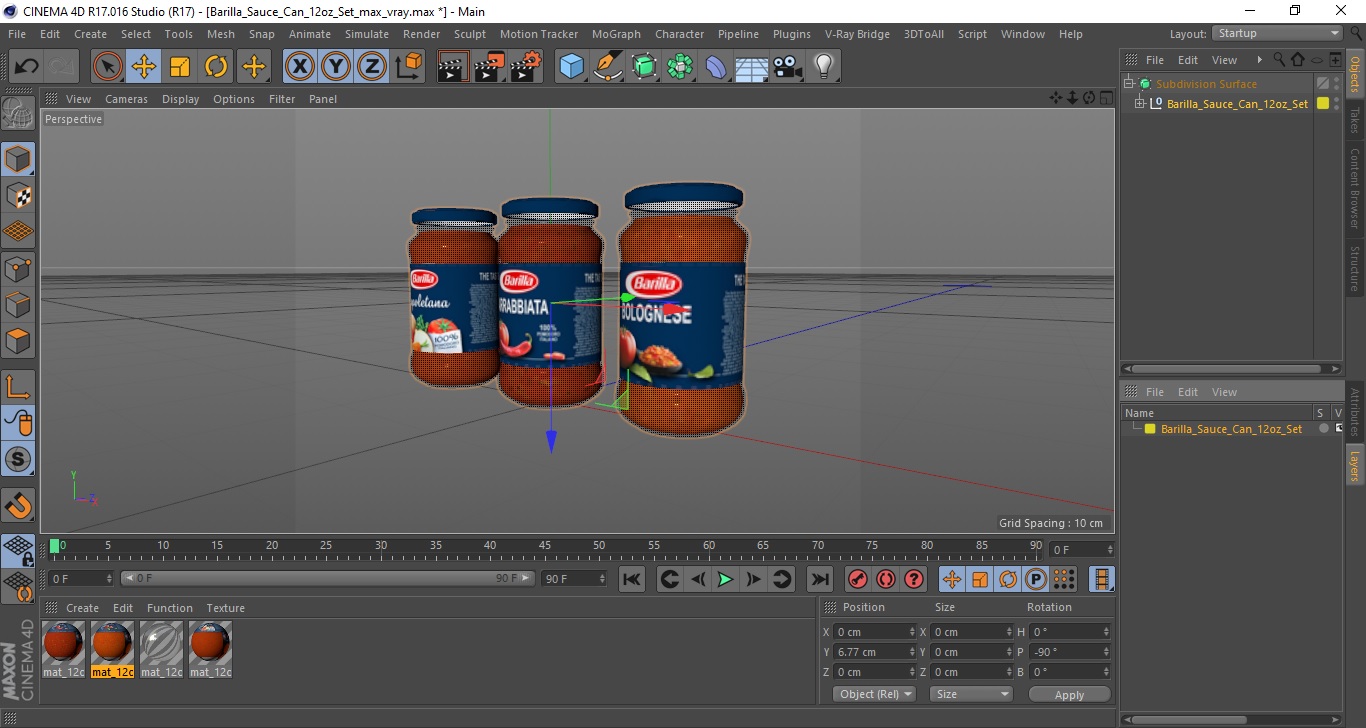
Task: Add Subdivision Surface generator icon
Action: coord(644,67)
